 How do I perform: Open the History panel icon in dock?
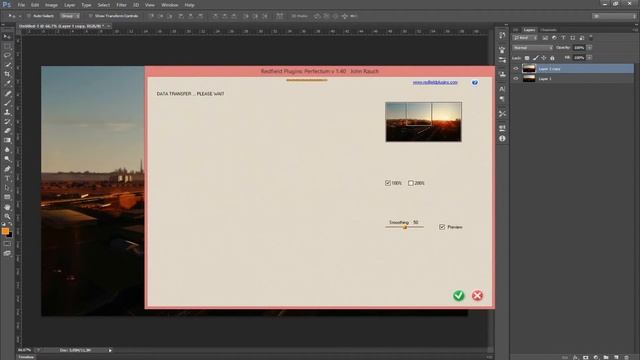[x=502, y=36]
